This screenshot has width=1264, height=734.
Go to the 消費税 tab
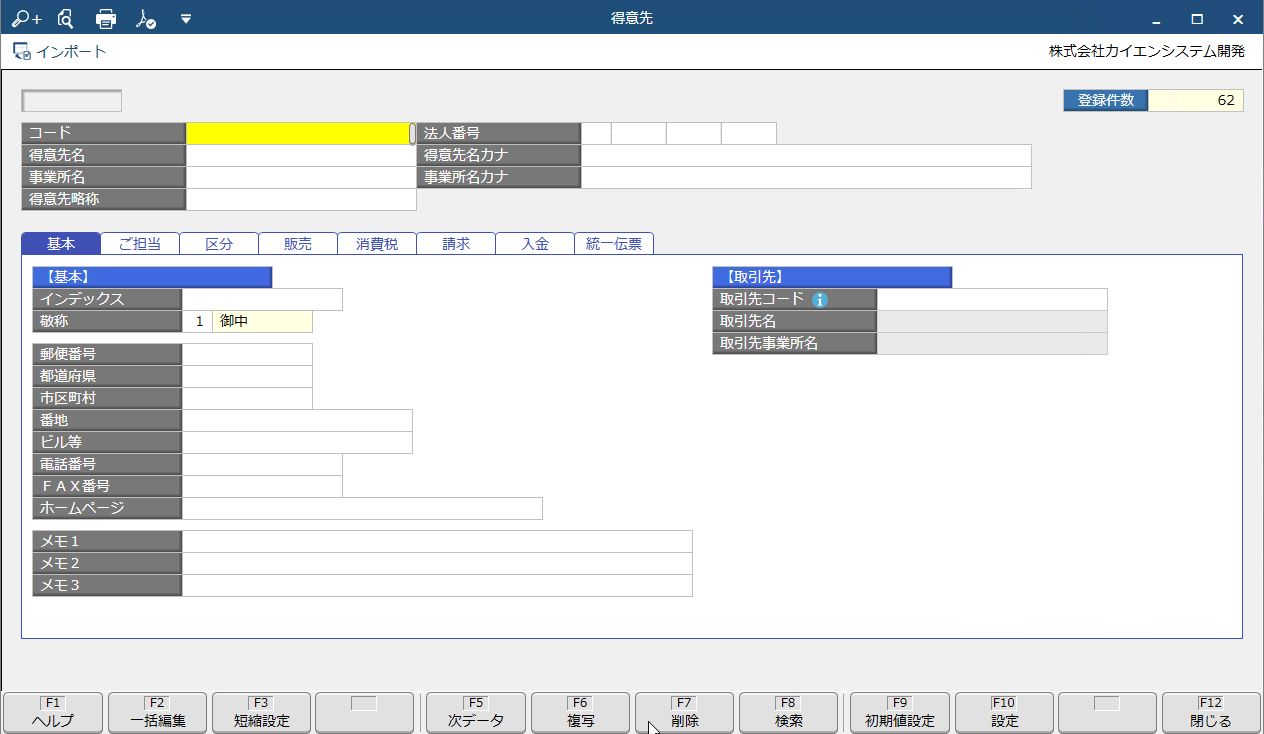coord(377,243)
